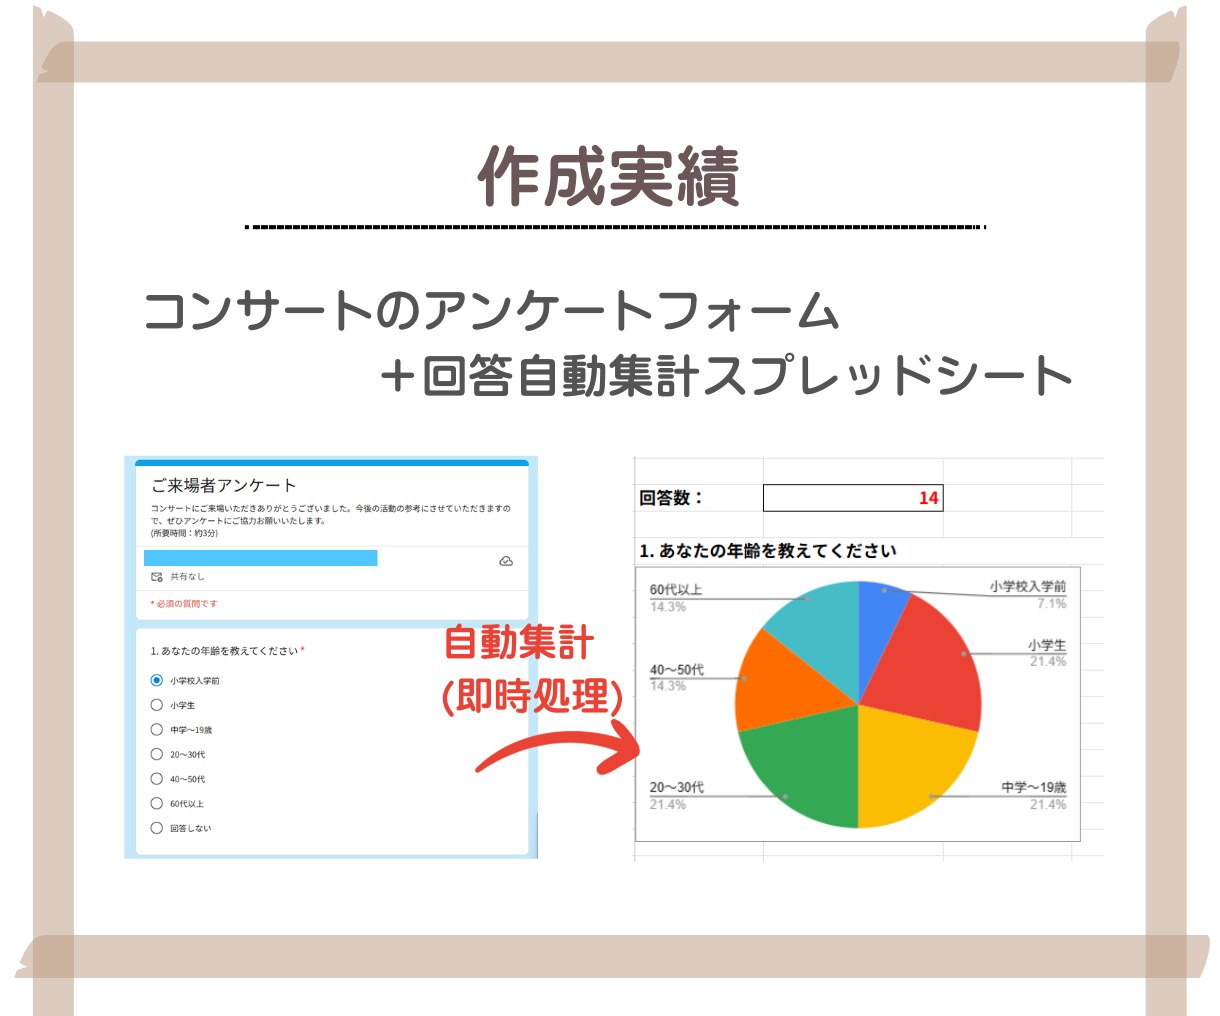Select the 回答しない radio option
This screenshot has width=1220, height=1016.
(156, 828)
